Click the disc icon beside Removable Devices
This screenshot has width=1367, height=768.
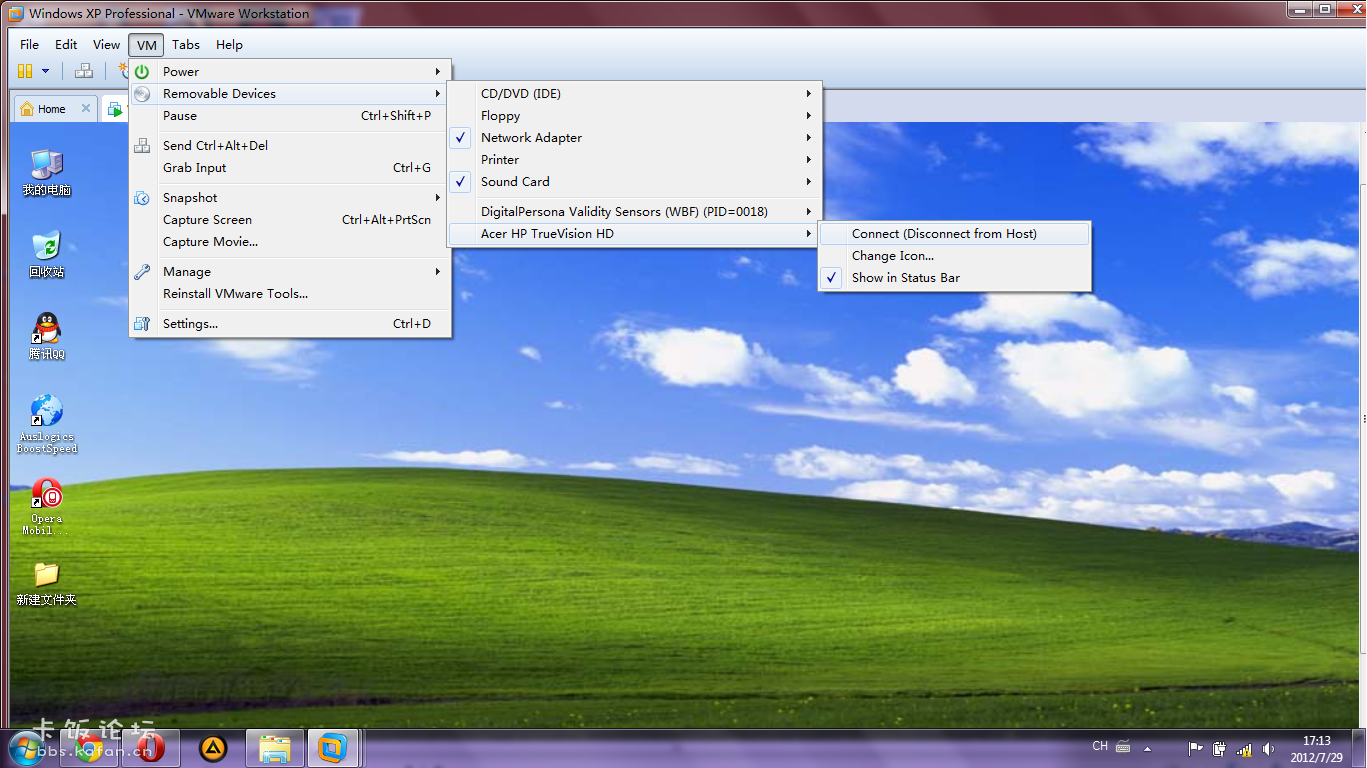coord(142,94)
